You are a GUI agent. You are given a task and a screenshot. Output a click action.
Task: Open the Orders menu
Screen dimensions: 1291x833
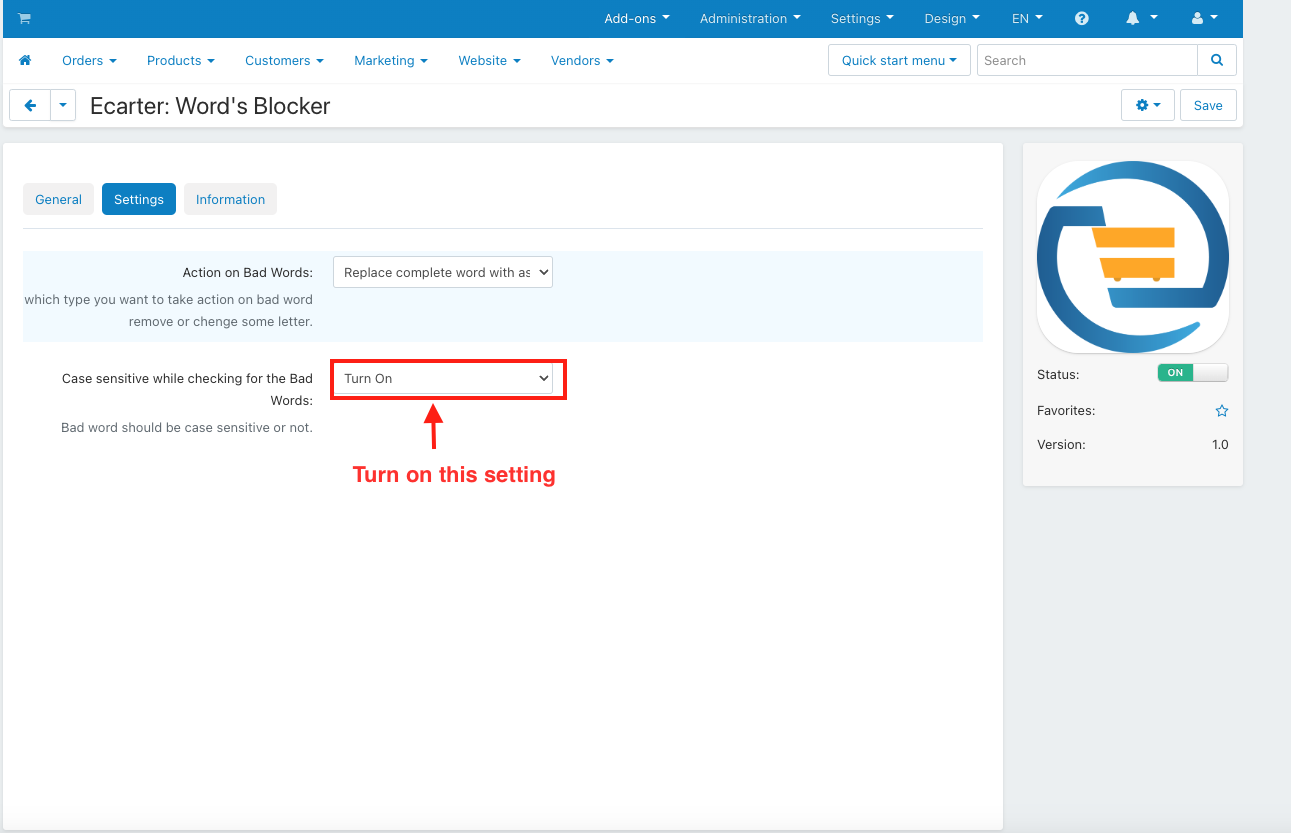(x=89, y=60)
